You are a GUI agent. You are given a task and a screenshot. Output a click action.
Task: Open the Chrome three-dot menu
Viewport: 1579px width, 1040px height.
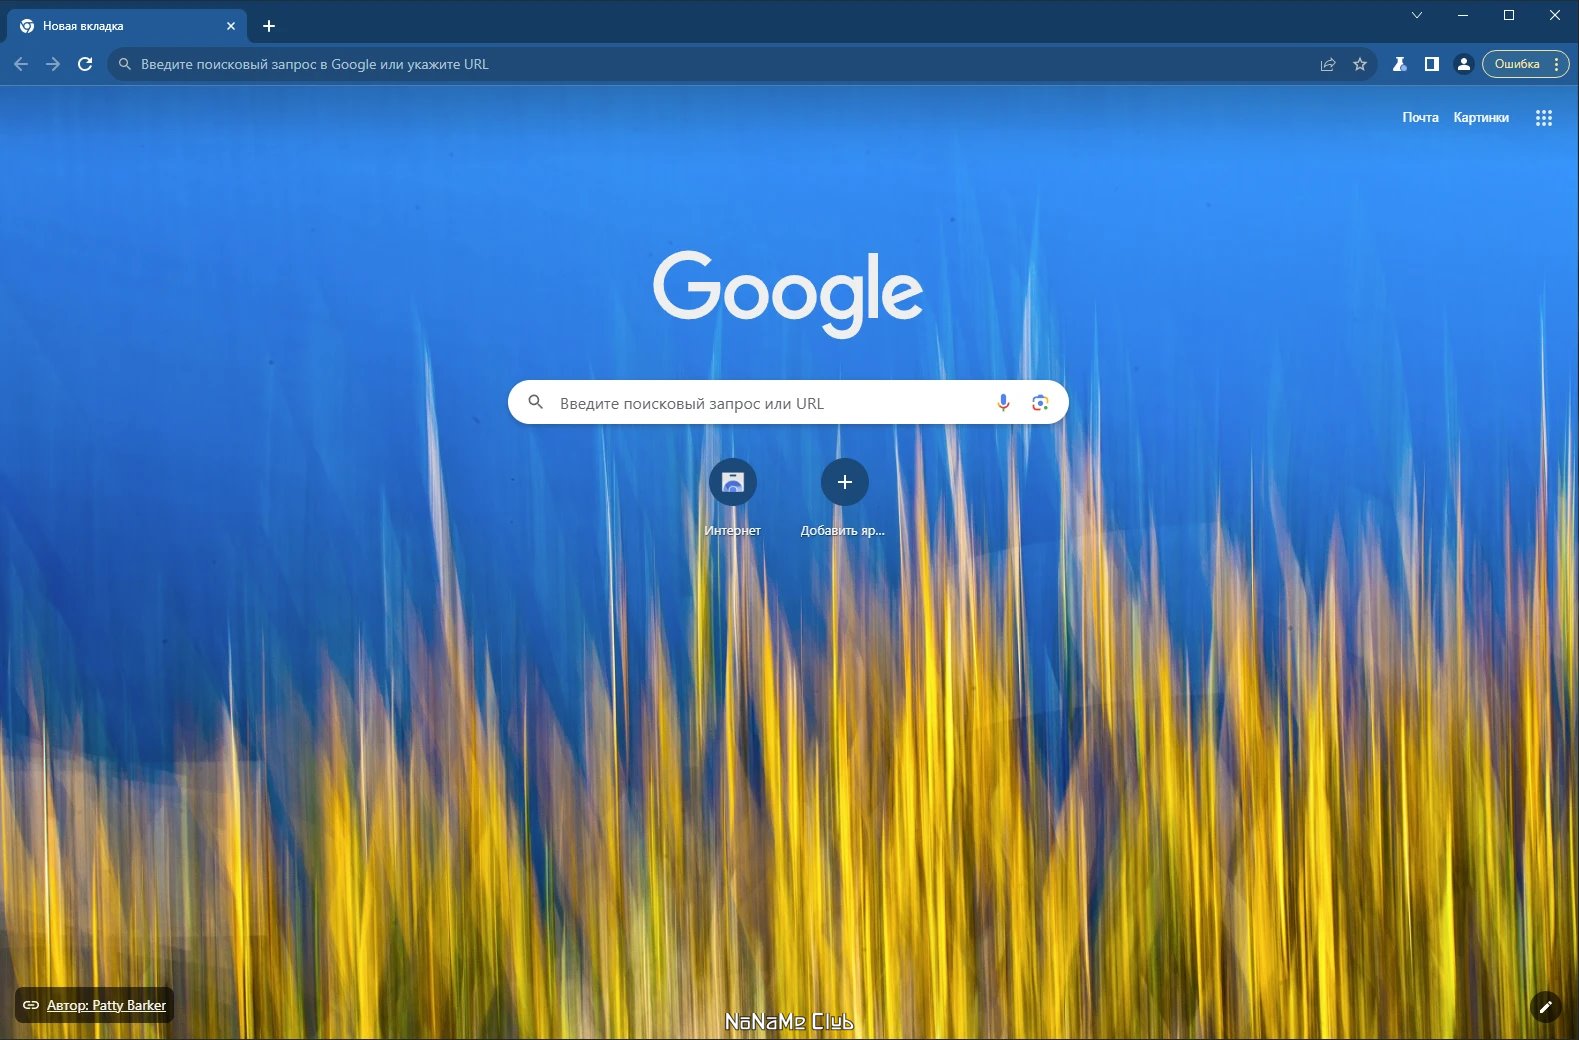(x=1556, y=64)
